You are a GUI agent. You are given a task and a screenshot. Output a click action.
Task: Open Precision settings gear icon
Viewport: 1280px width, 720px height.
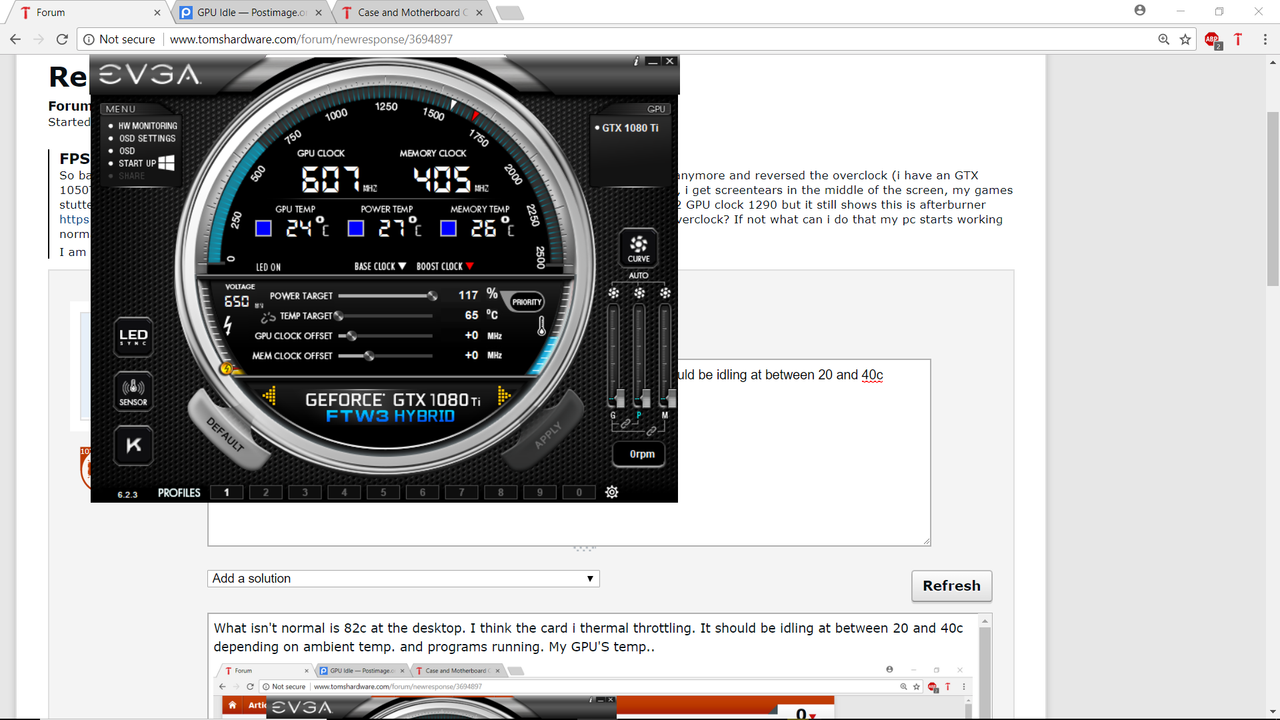pyautogui.click(x=611, y=492)
